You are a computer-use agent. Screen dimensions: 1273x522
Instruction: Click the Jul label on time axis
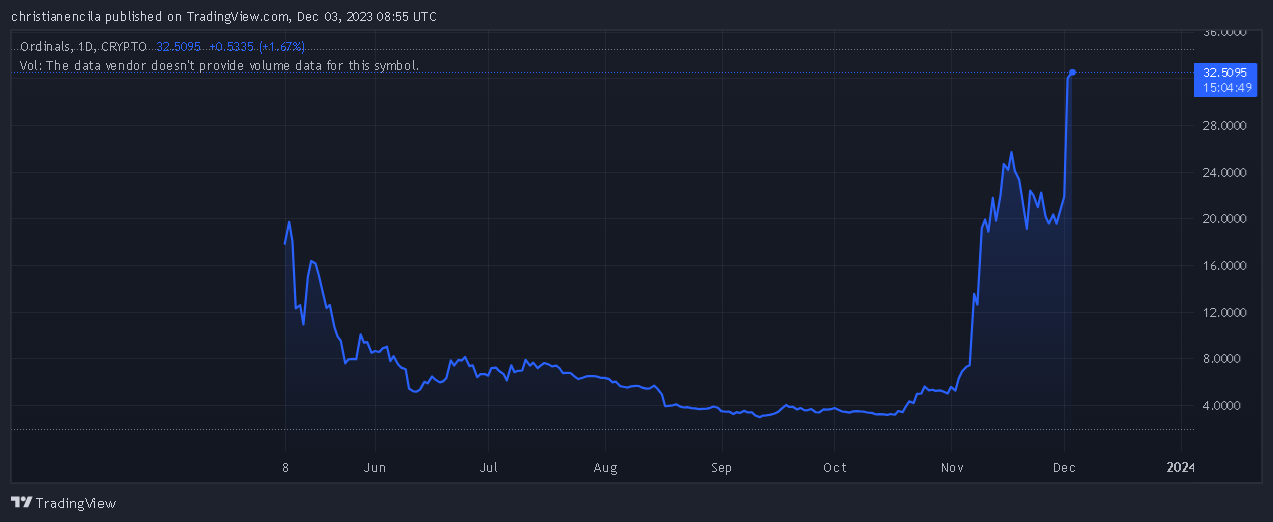(x=489, y=467)
